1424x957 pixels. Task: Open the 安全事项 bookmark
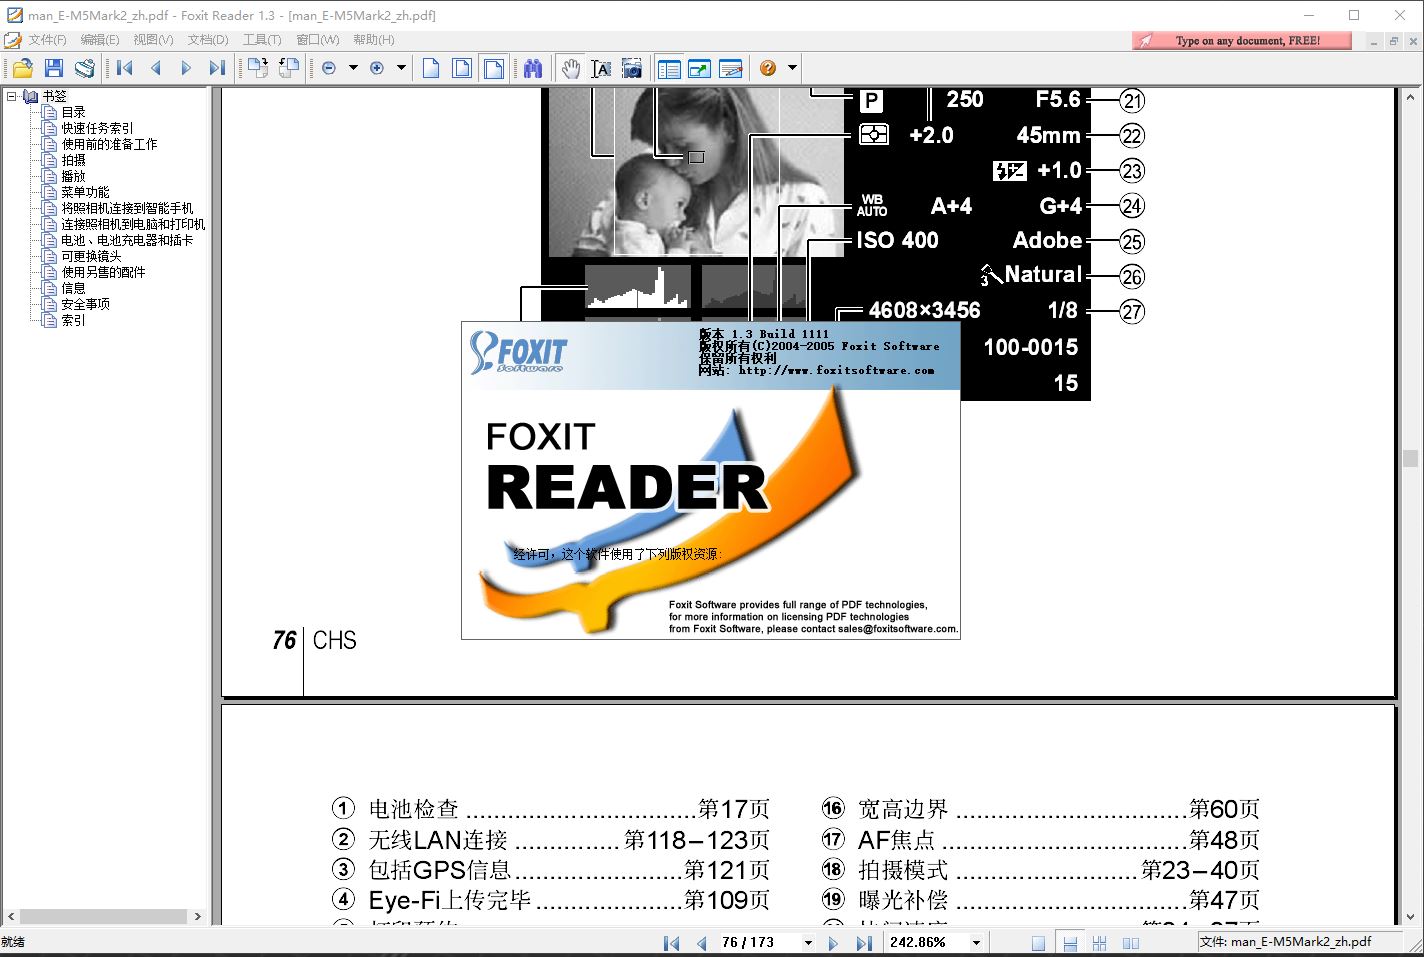coord(85,304)
